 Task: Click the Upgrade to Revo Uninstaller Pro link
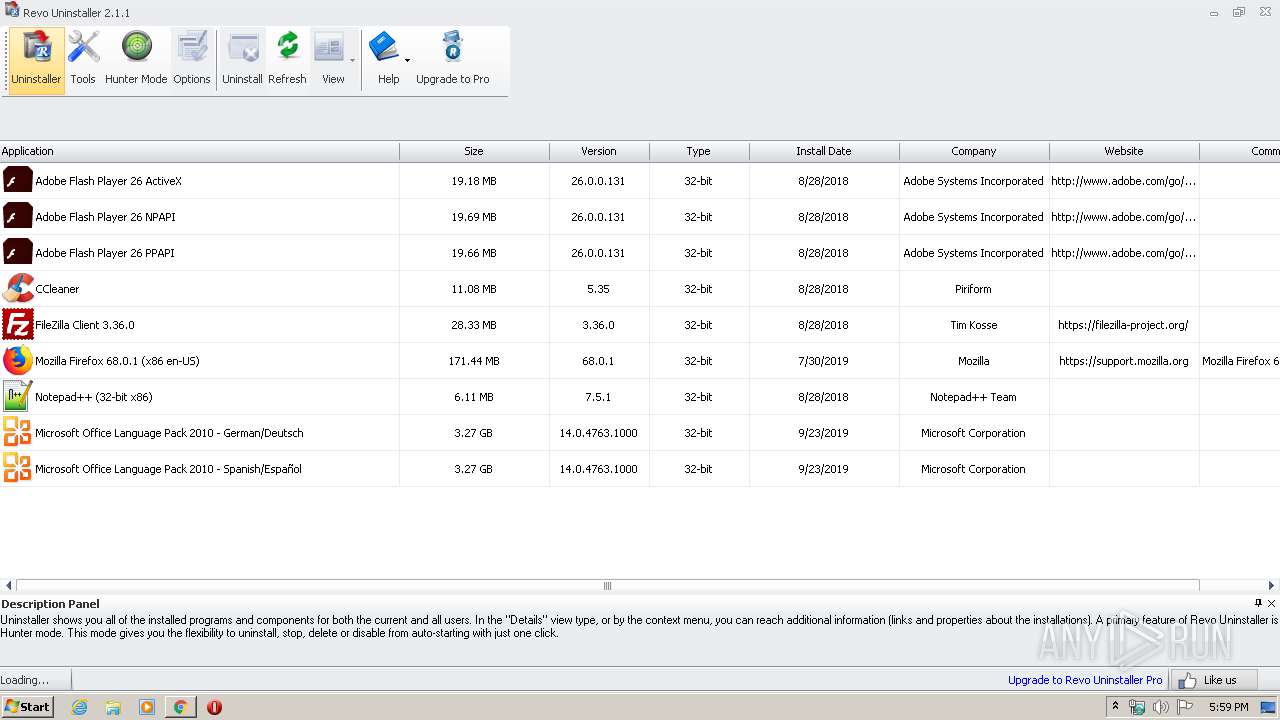point(1085,680)
